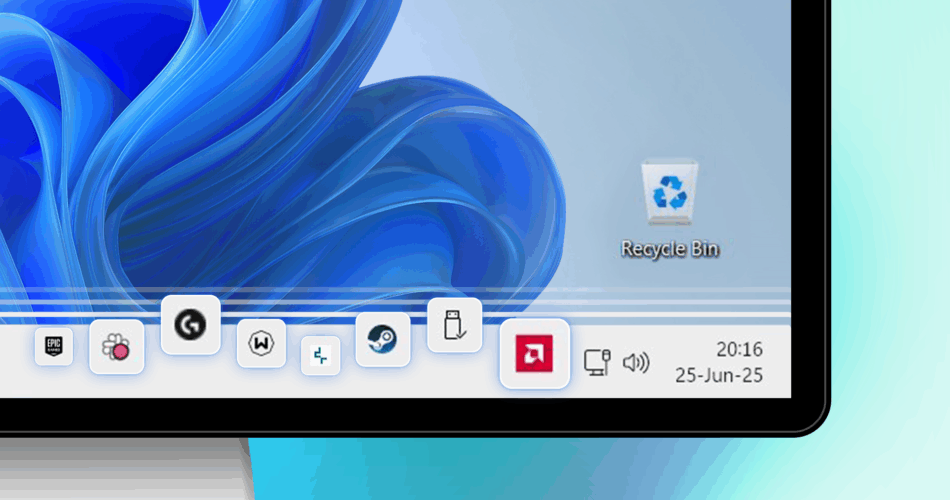Click empty desktop space below Recycle Bin label
Image resolution: width=950 pixels, height=500 pixels.
pyautogui.click(x=669, y=280)
